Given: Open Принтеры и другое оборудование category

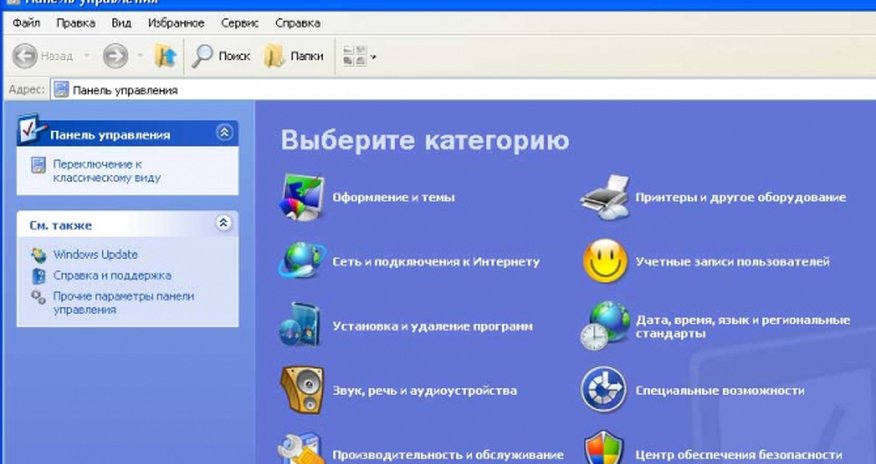Looking at the screenshot, I should (x=741, y=198).
